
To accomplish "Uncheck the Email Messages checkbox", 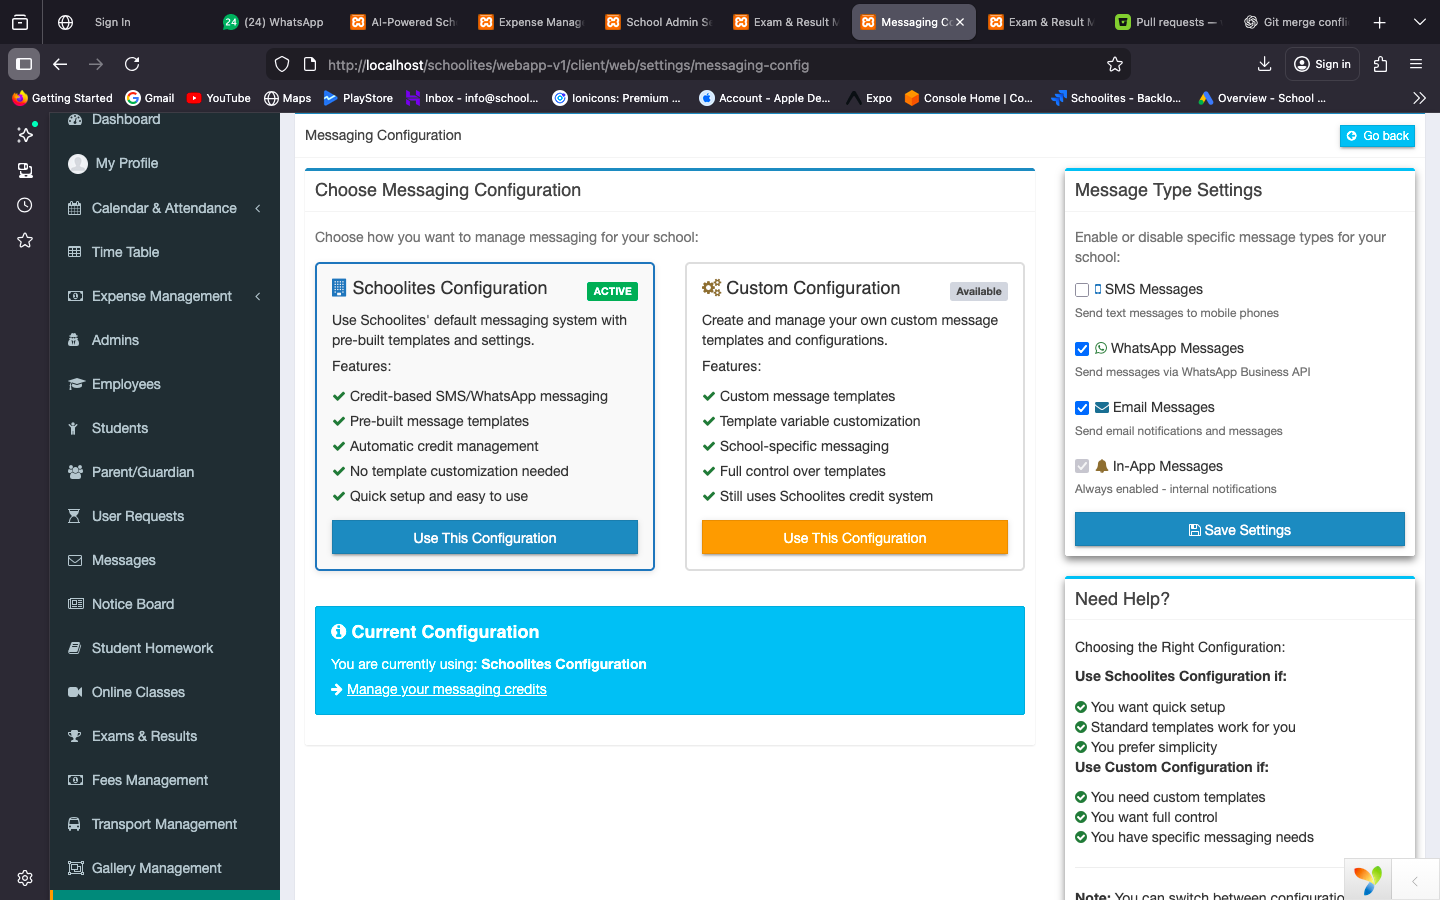I will 1082,407.
